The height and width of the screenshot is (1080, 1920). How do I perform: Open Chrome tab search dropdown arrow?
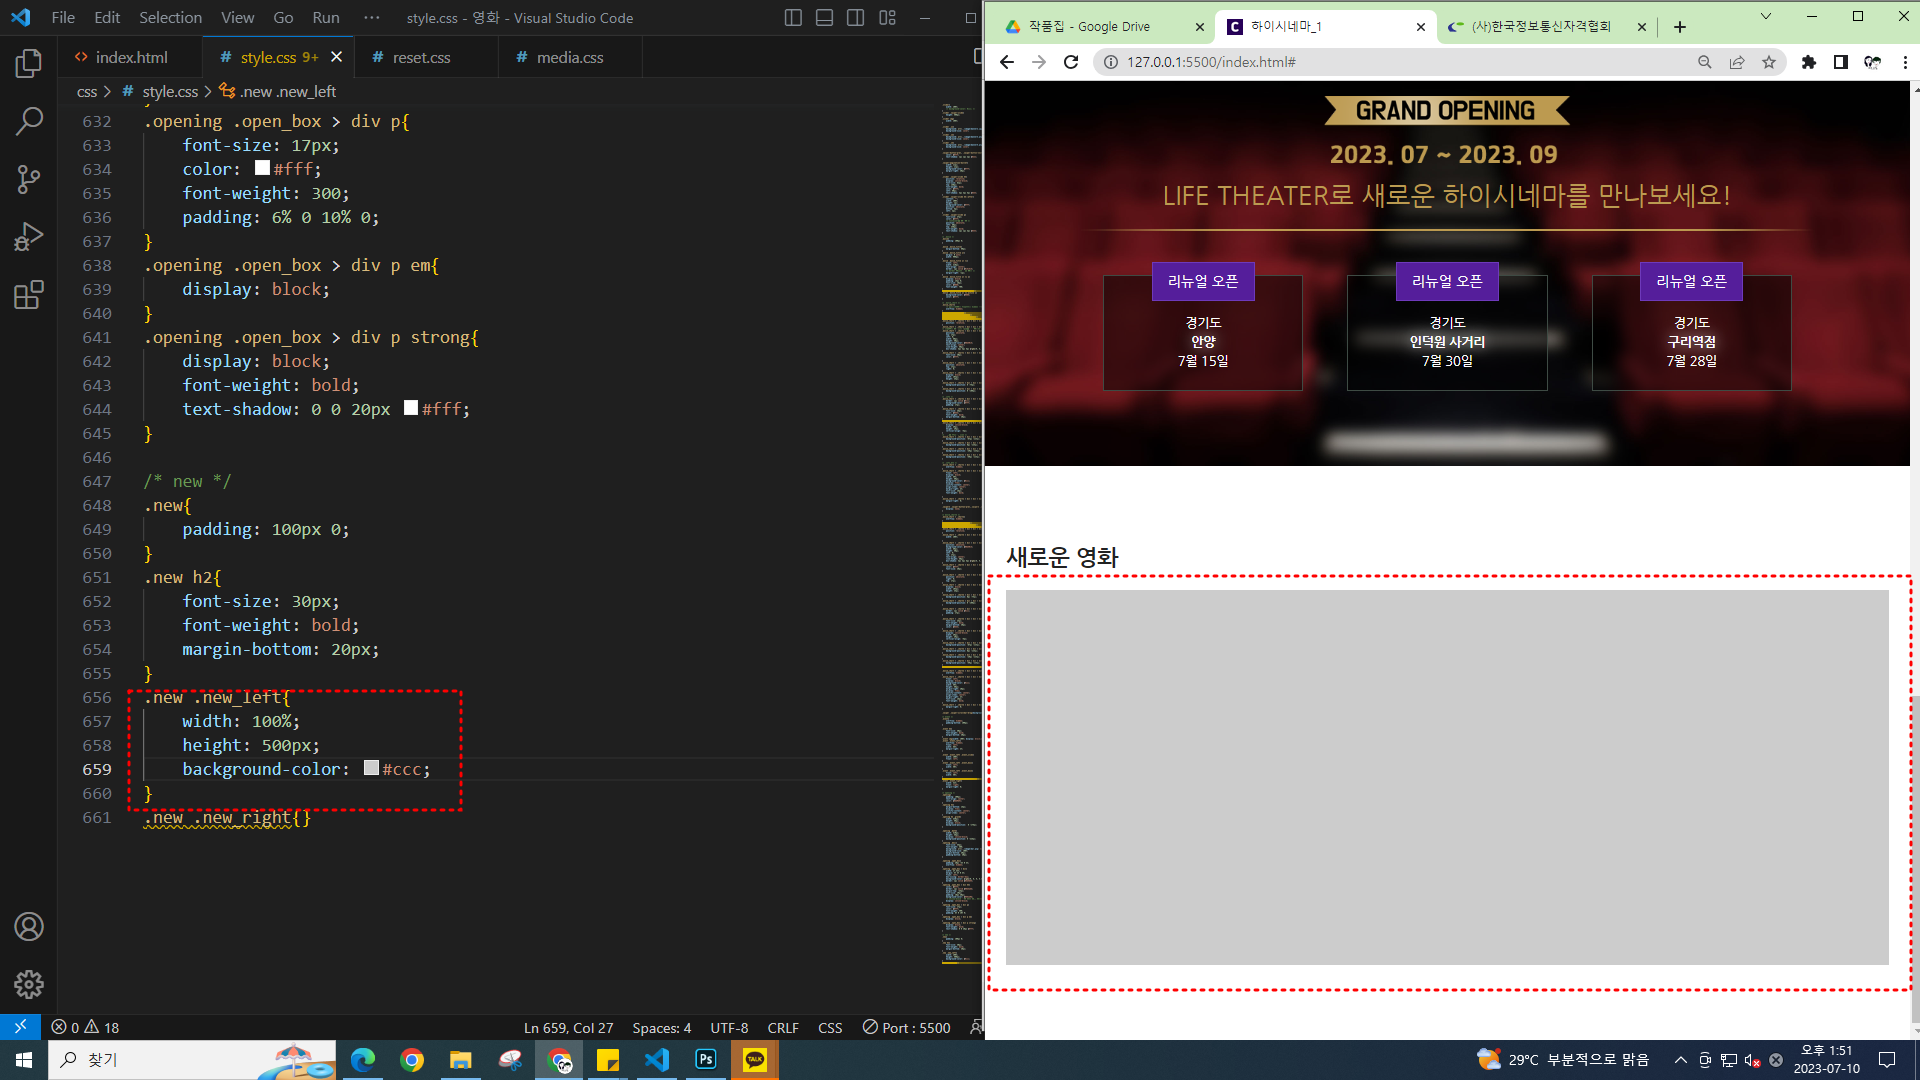click(x=1765, y=16)
